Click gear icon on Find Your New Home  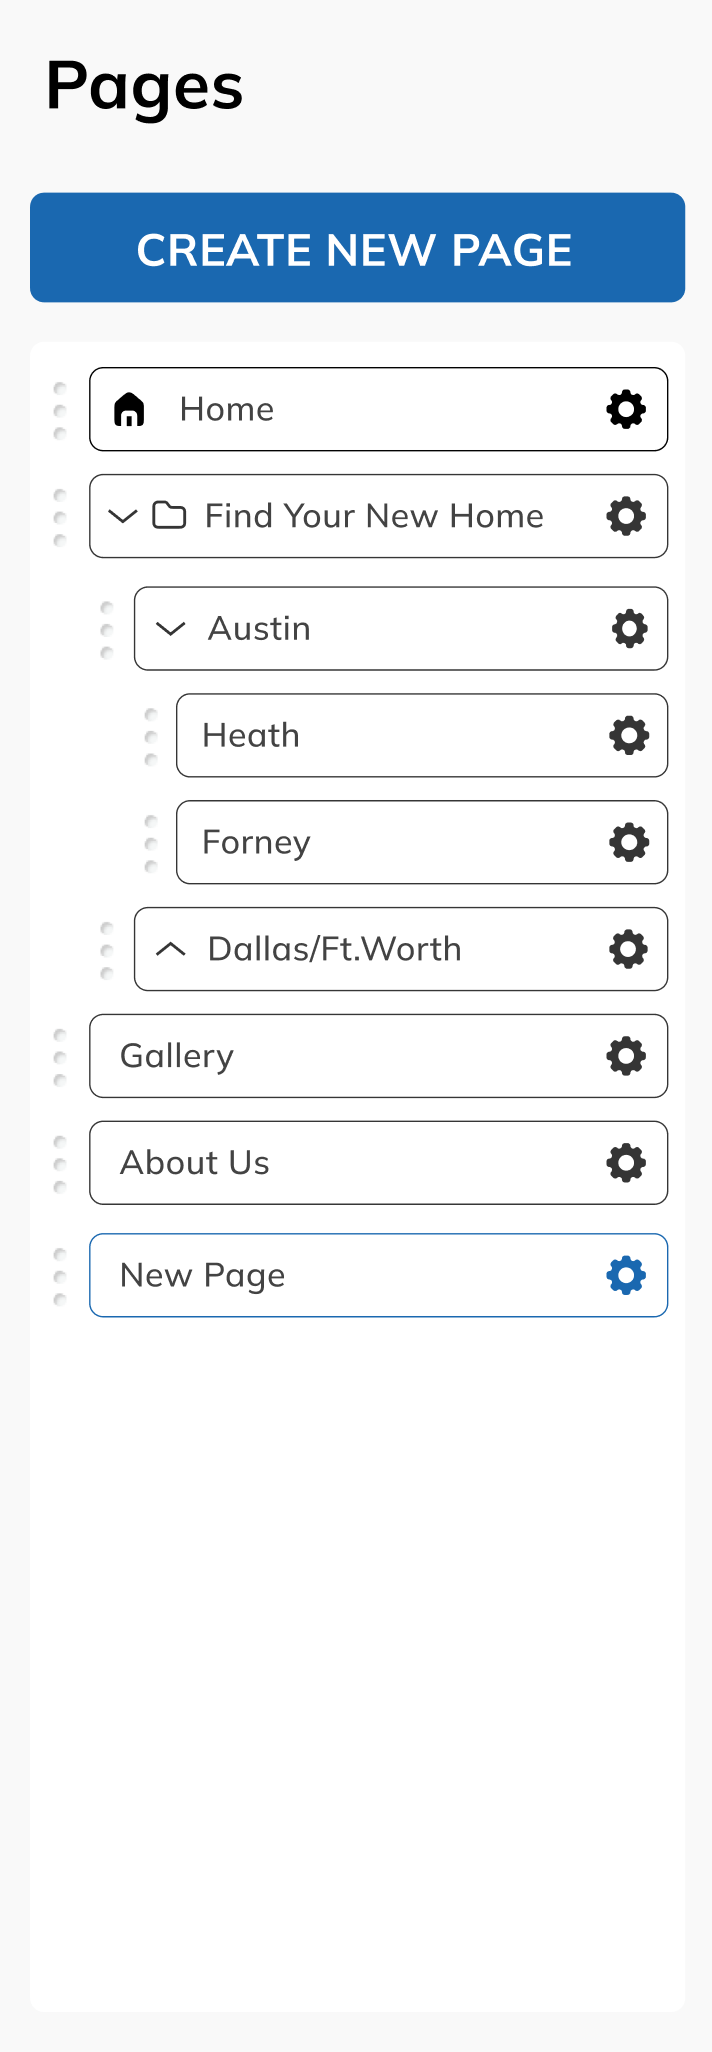pos(626,516)
